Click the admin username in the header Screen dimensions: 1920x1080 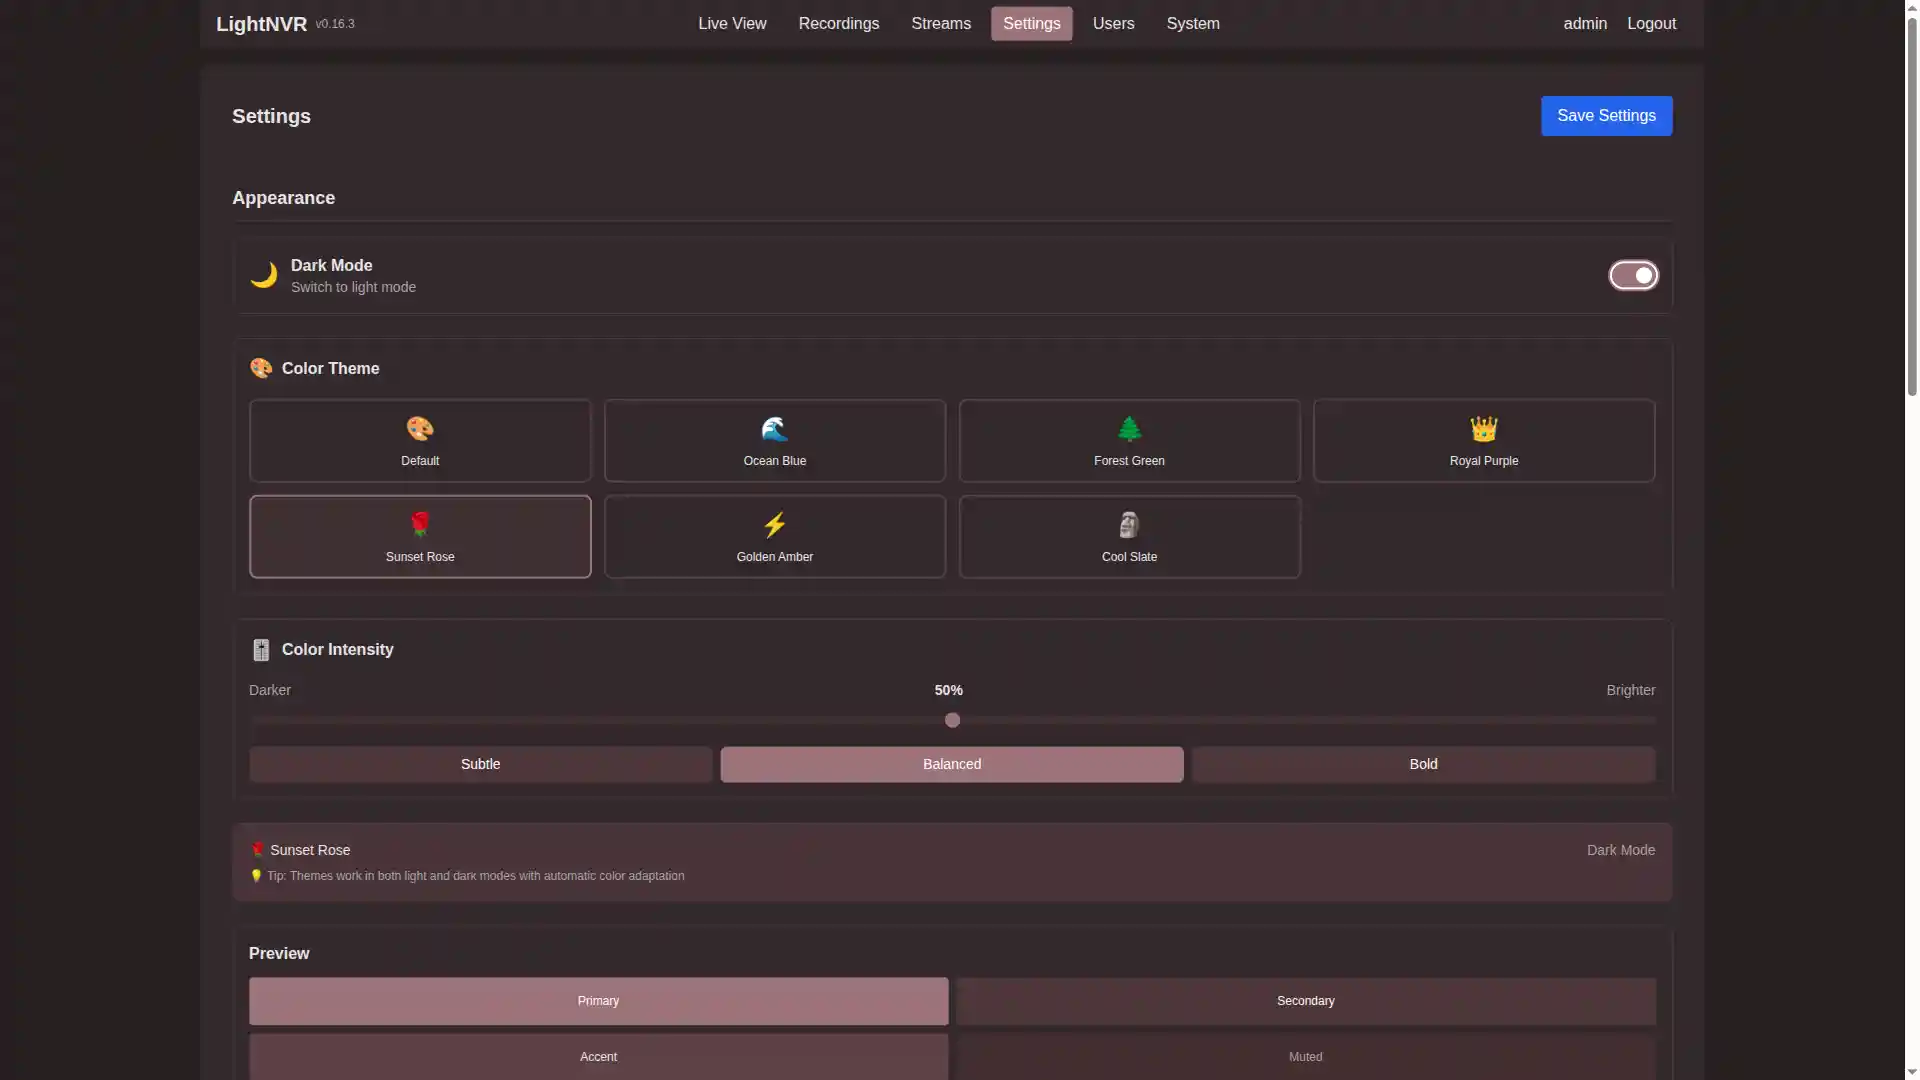1584,23
